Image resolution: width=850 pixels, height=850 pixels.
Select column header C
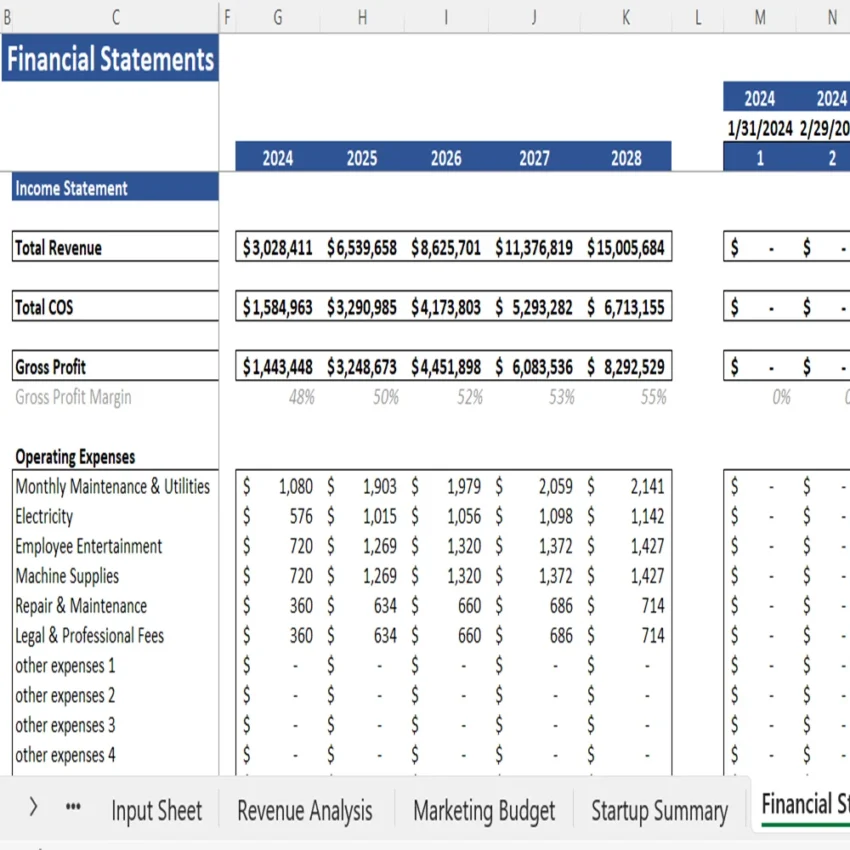click(x=115, y=17)
